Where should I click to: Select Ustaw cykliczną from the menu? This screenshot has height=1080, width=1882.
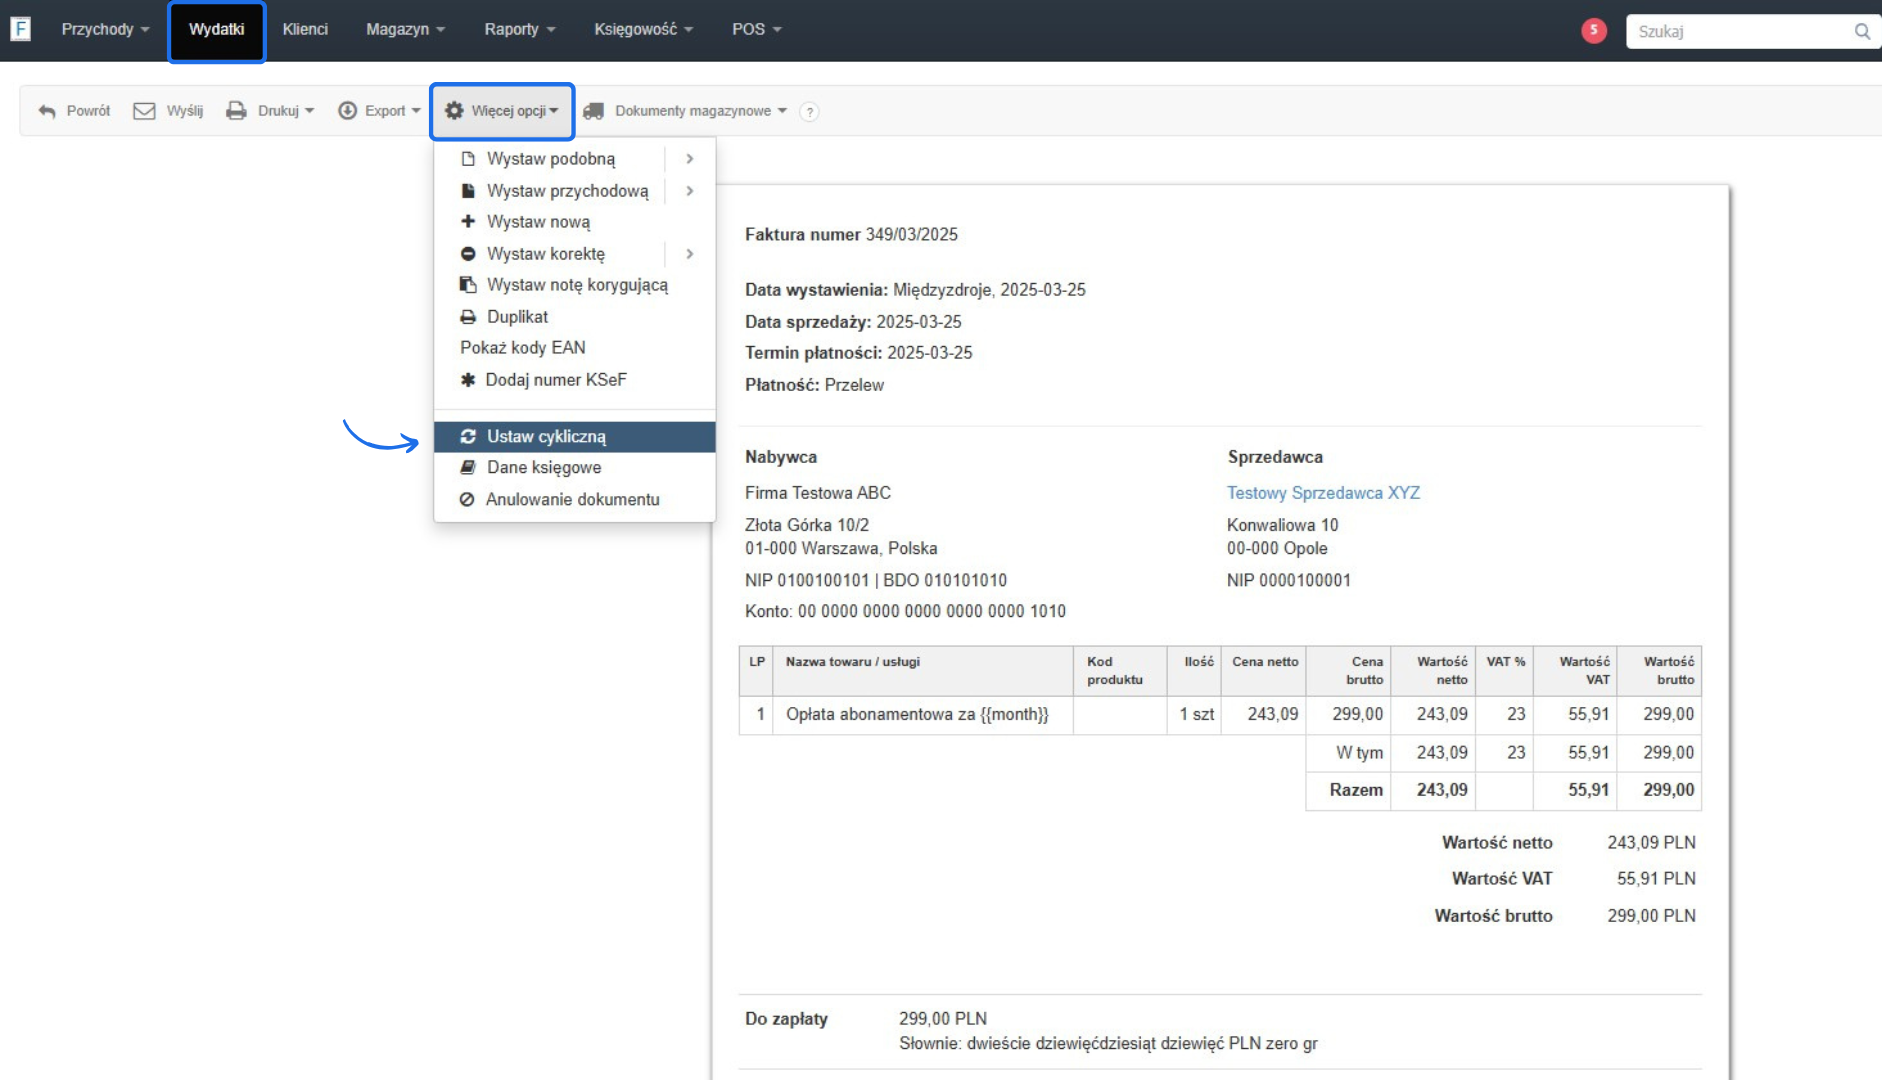(546, 437)
